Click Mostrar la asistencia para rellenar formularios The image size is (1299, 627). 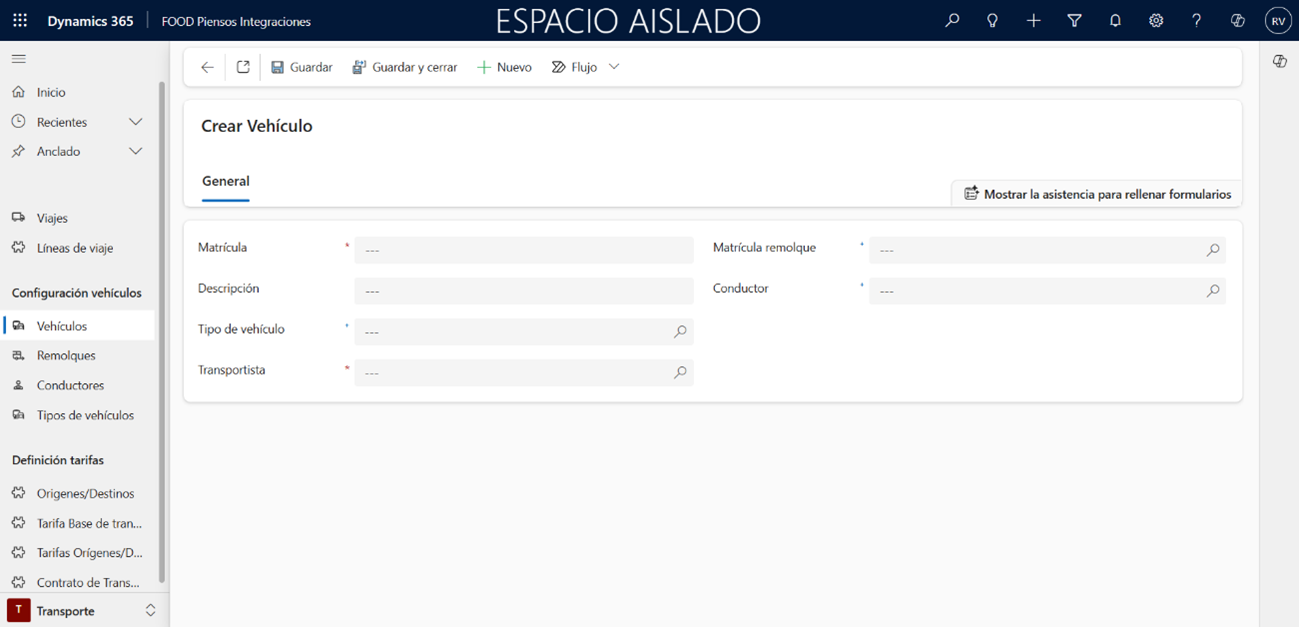(1097, 194)
